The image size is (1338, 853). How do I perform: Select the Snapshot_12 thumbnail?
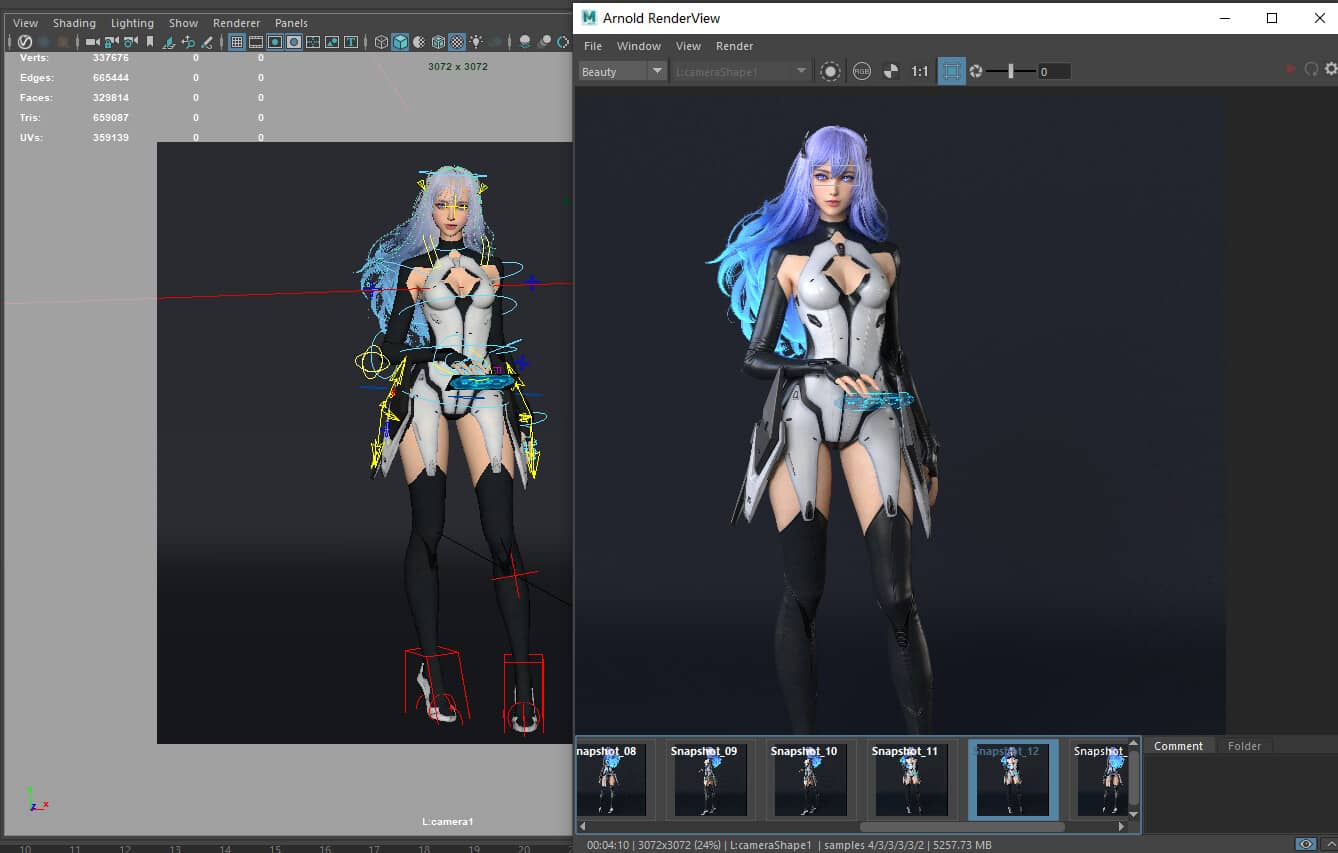[x=1013, y=779]
